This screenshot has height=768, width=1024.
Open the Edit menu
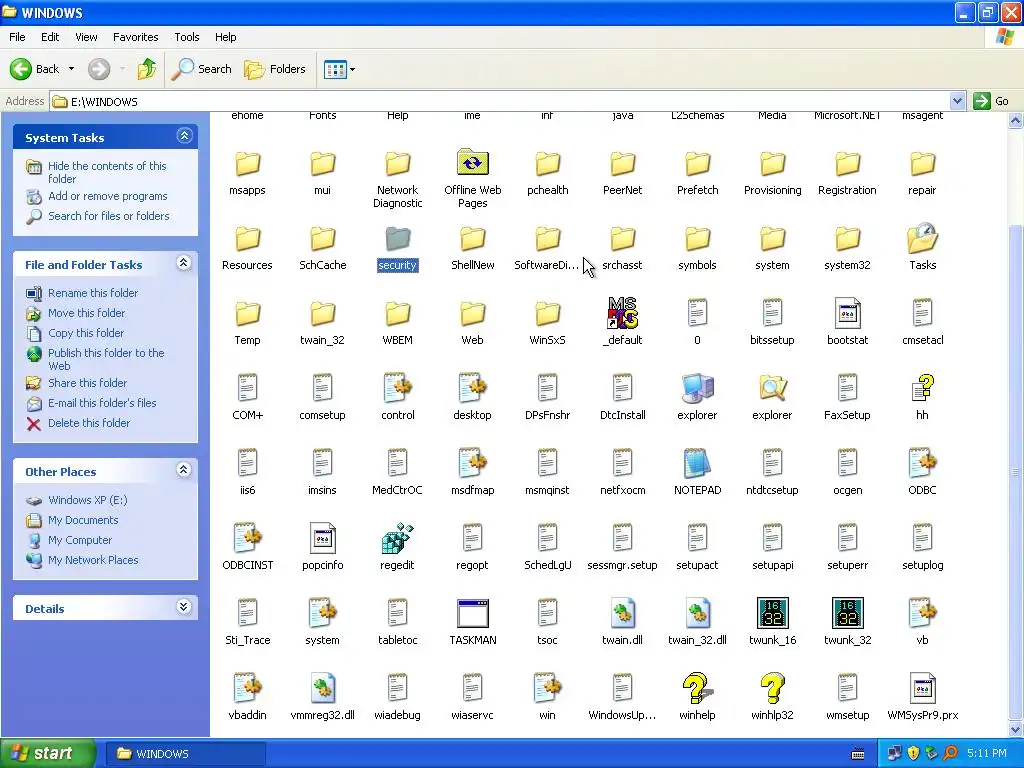(50, 37)
